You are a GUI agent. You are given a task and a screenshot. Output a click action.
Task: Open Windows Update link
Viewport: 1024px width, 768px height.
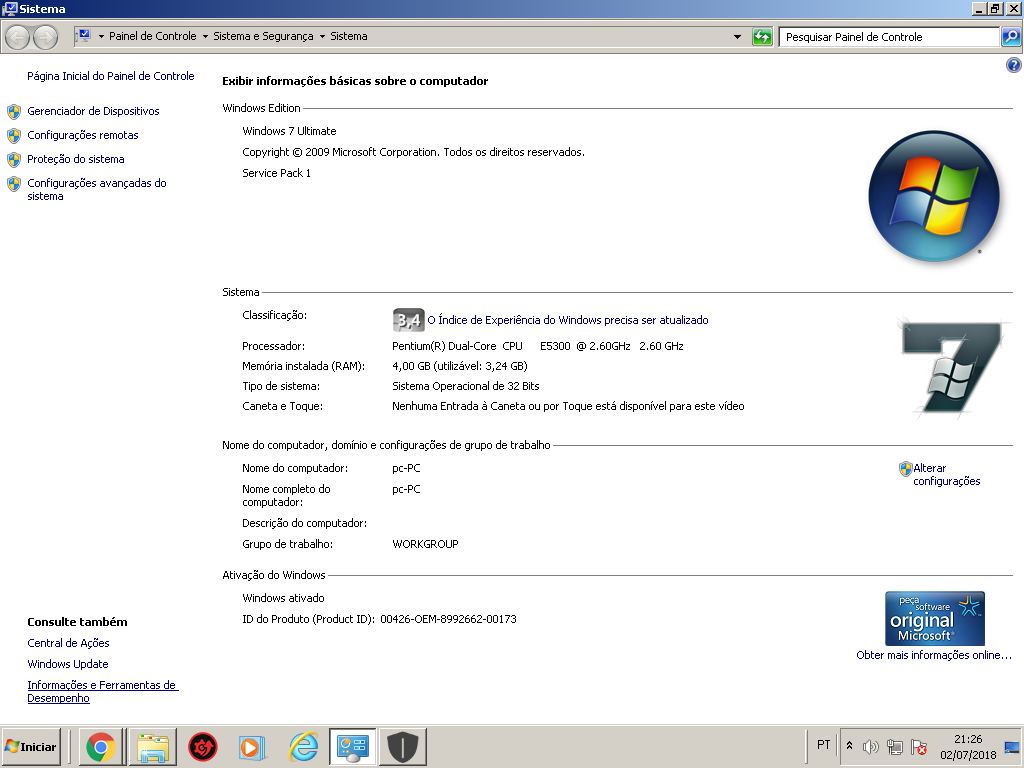[x=68, y=664]
